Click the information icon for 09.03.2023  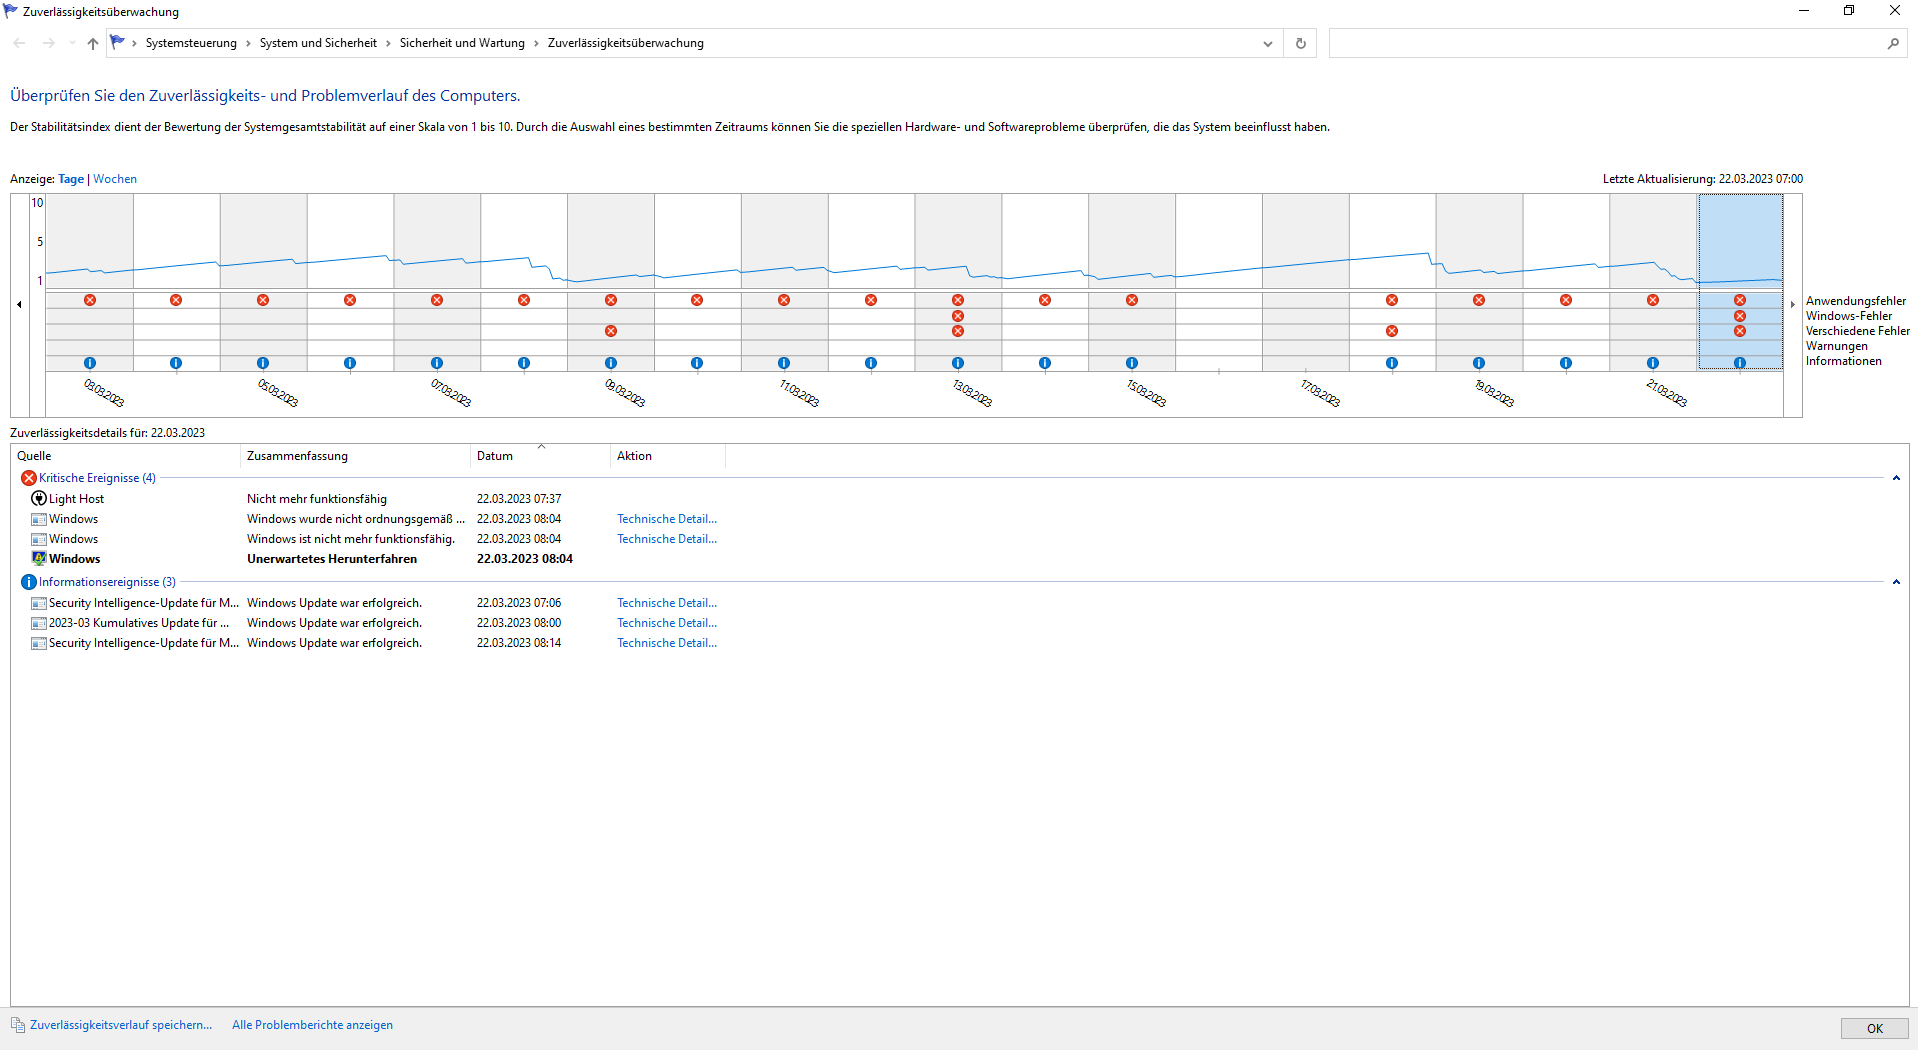pyautogui.click(x=611, y=363)
